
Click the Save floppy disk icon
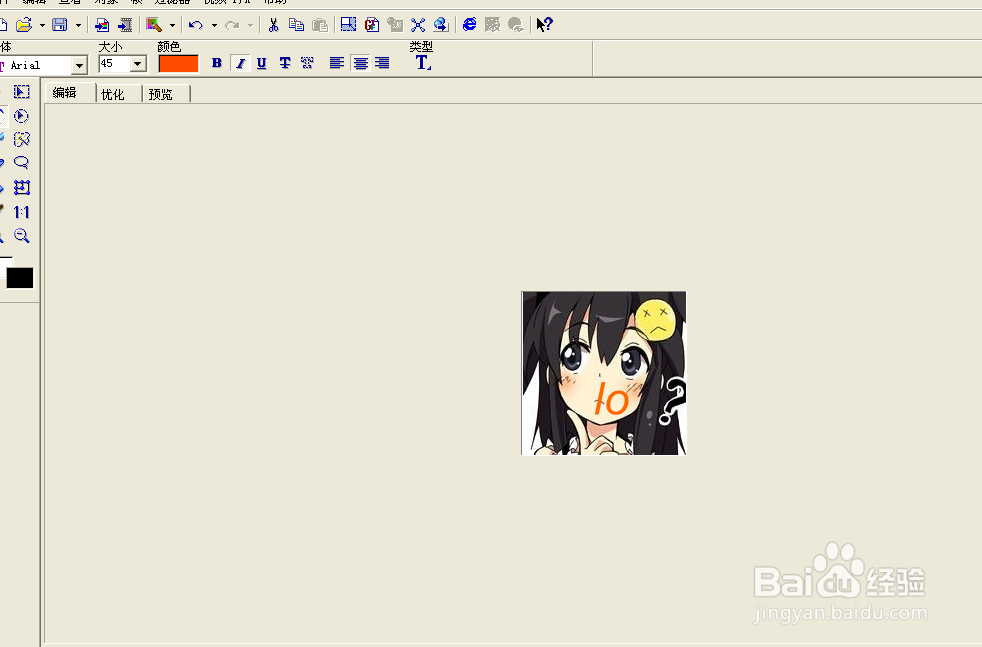pos(60,25)
